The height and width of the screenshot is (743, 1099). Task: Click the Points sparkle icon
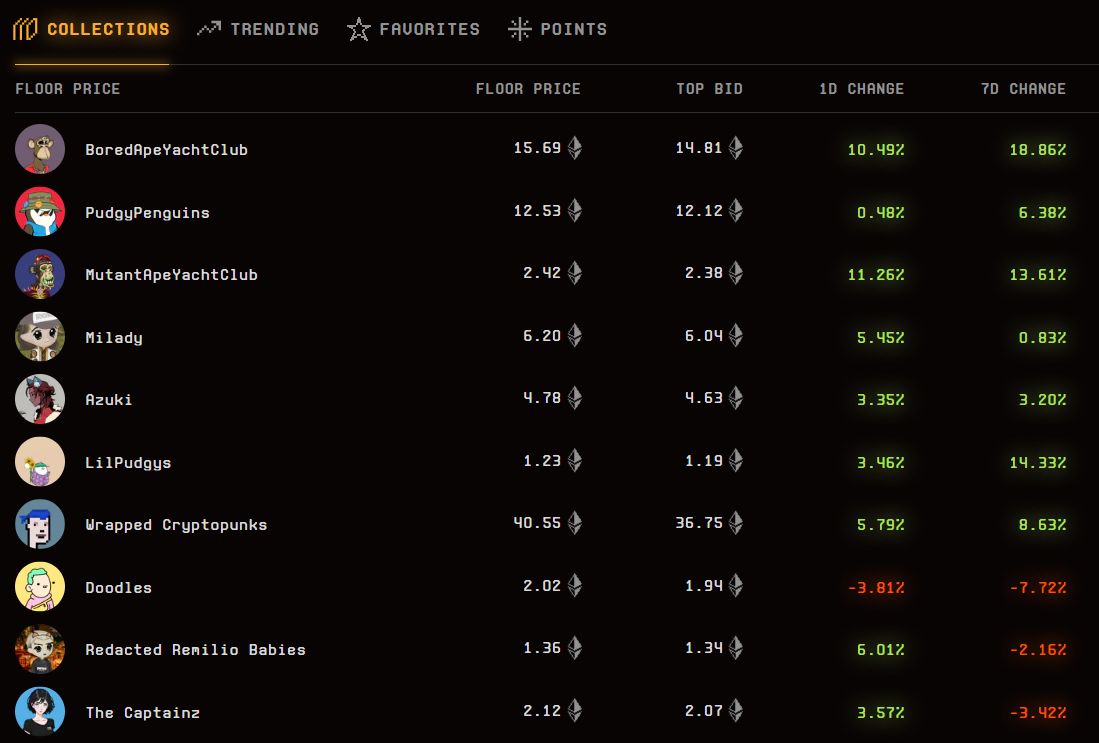coord(519,29)
